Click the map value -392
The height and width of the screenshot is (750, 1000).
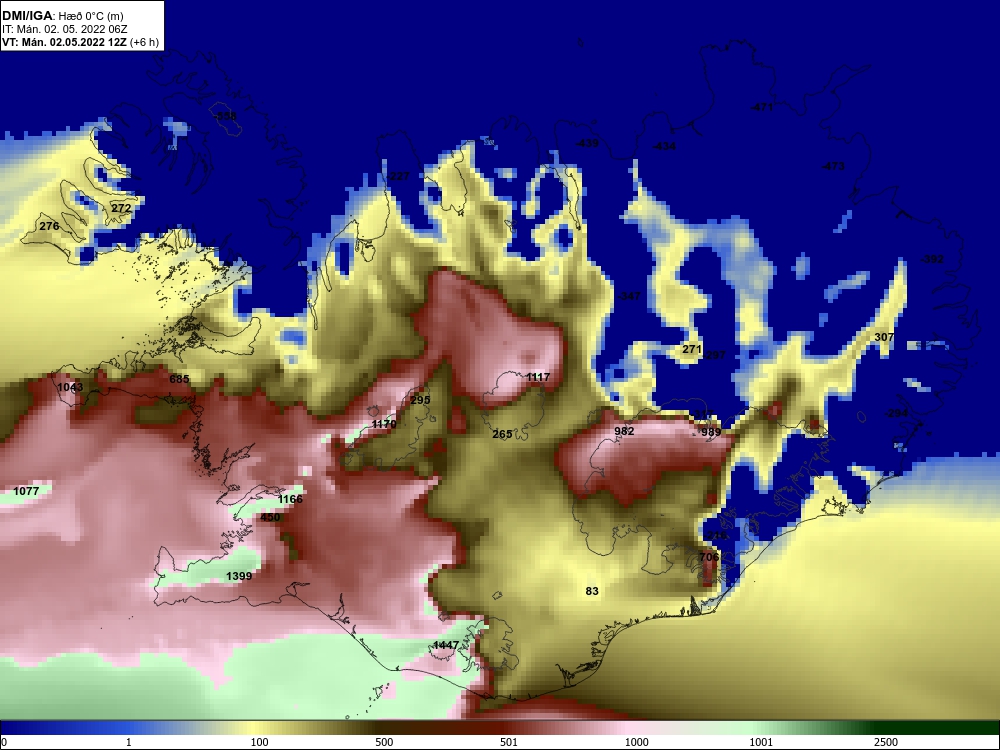932,259
